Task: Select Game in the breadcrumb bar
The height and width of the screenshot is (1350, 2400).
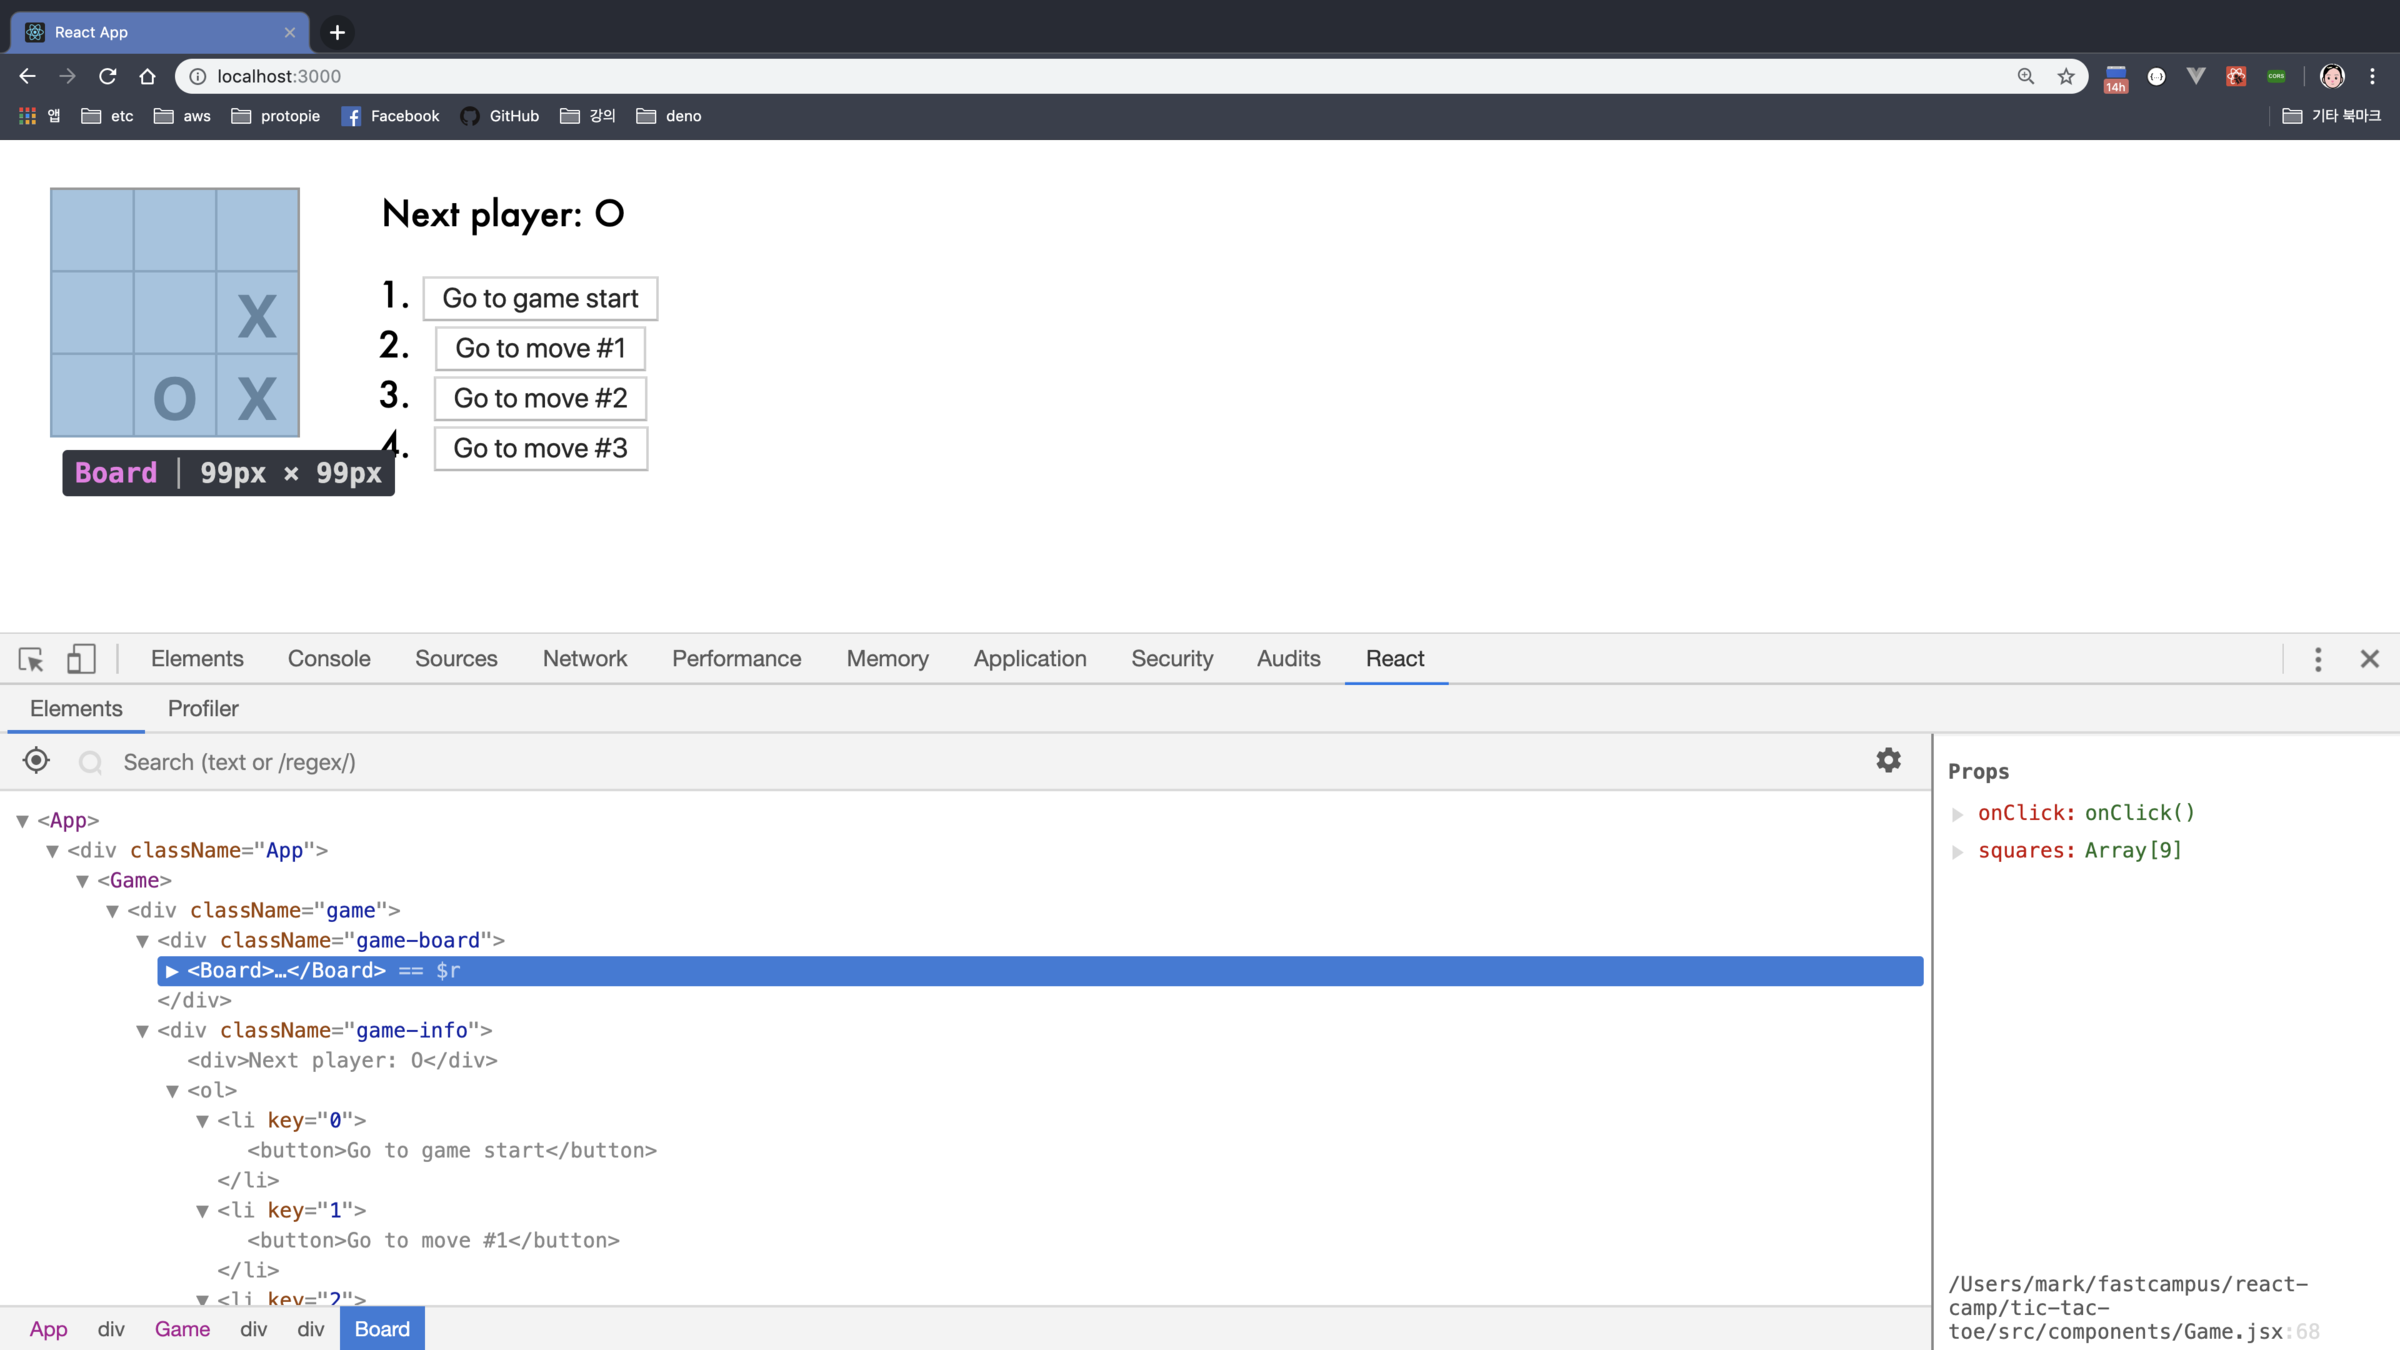Action: (x=182, y=1329)
